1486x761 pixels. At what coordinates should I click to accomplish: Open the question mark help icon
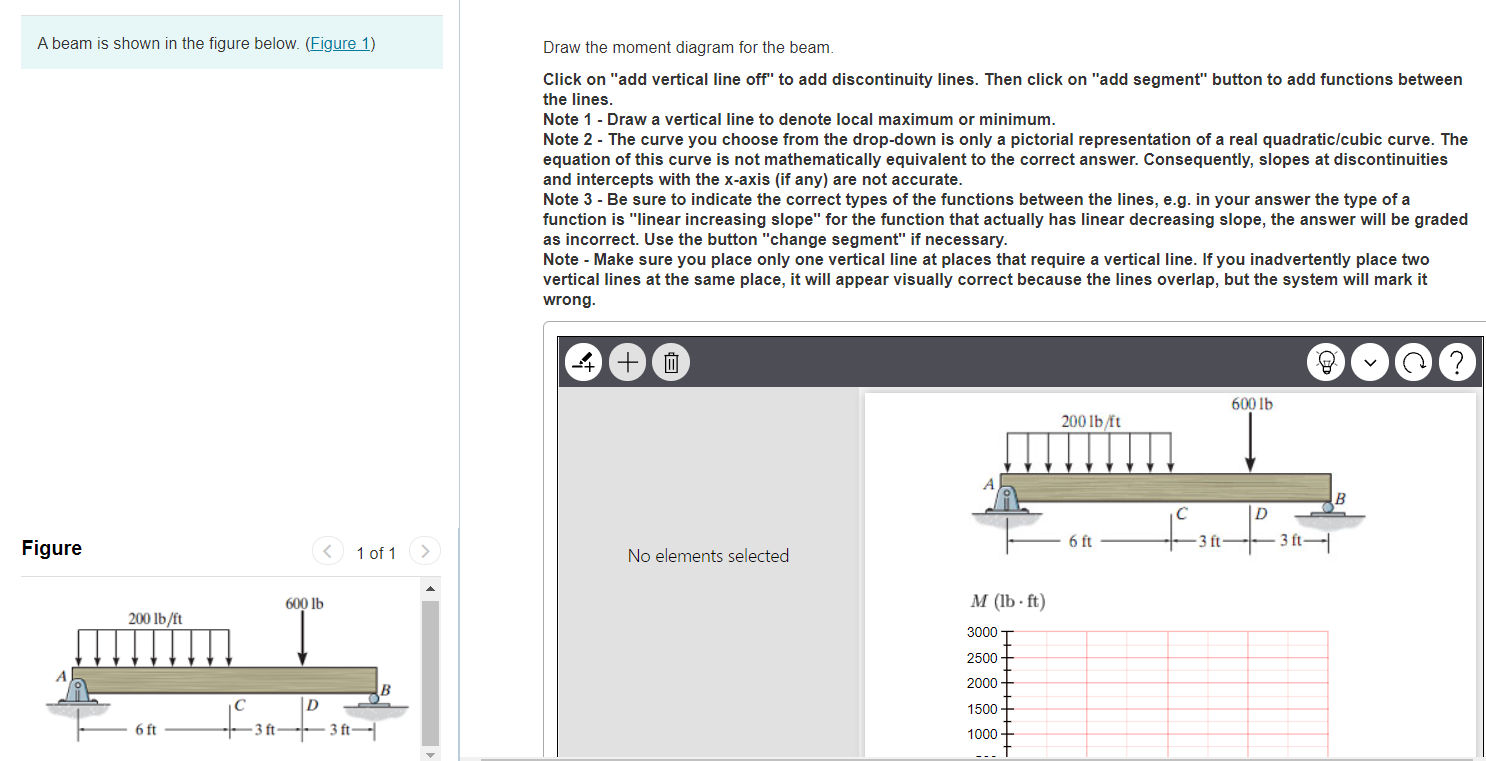(1458, 364)
